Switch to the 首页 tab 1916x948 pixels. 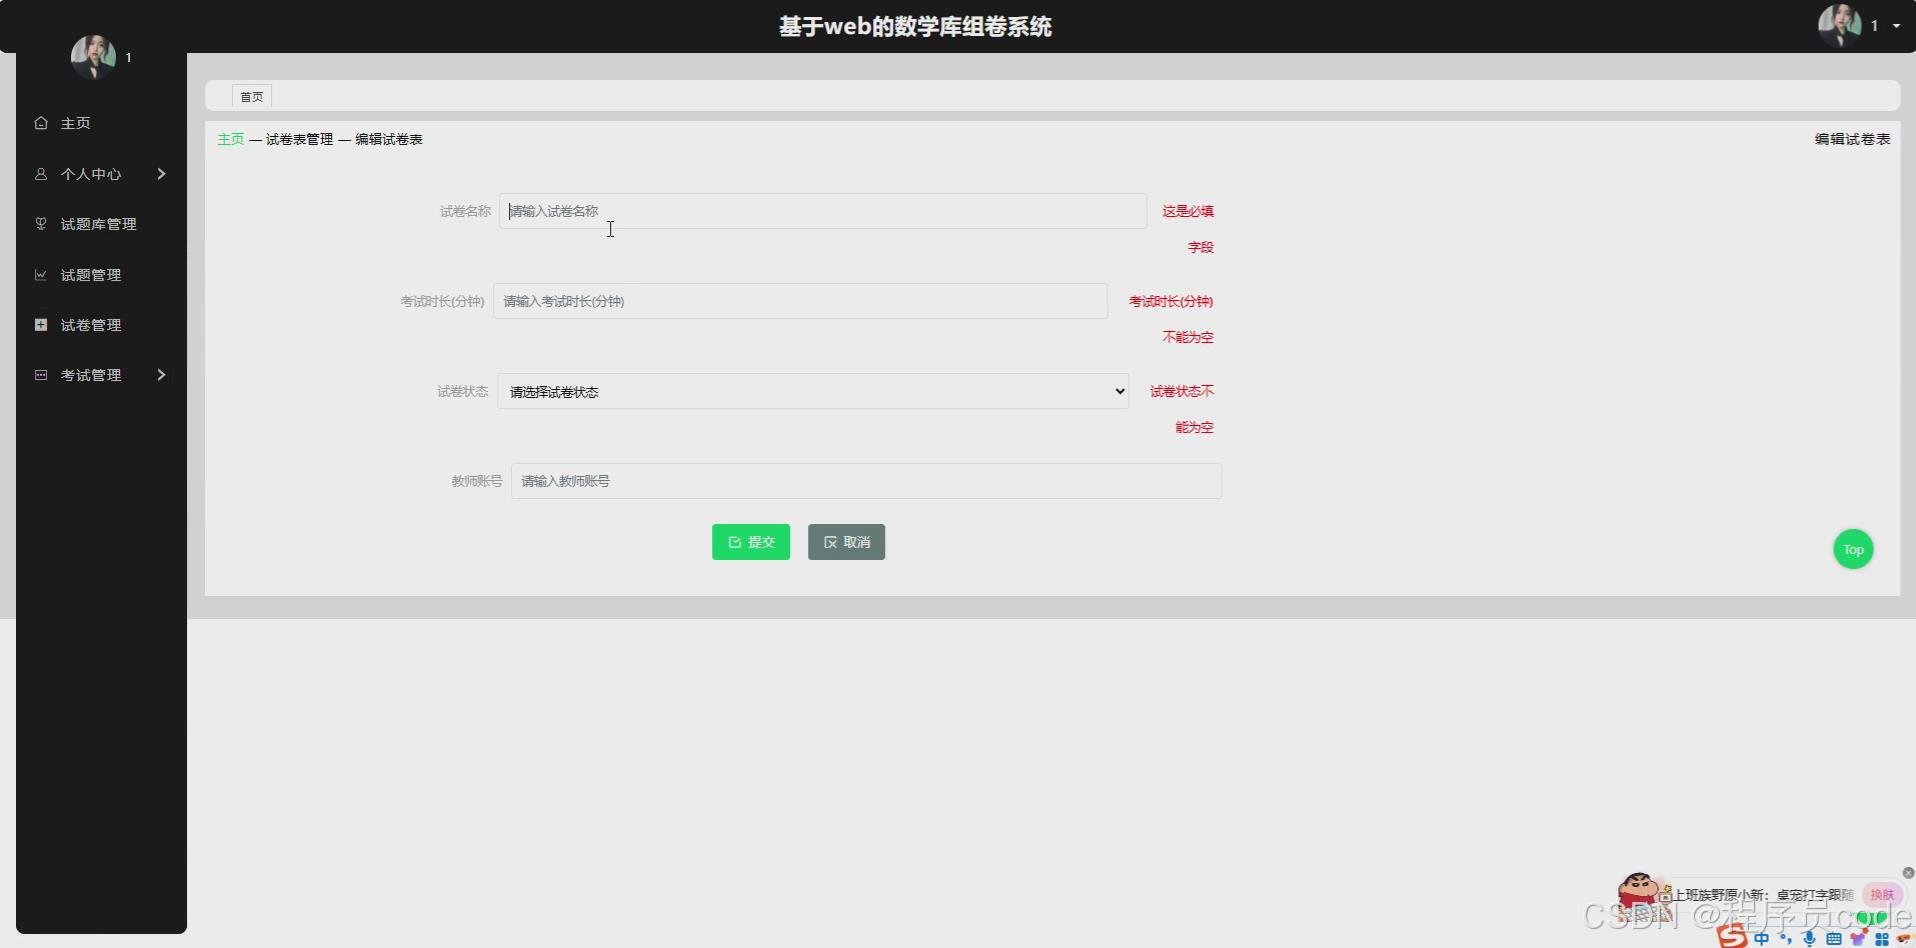tap(252, 97)
